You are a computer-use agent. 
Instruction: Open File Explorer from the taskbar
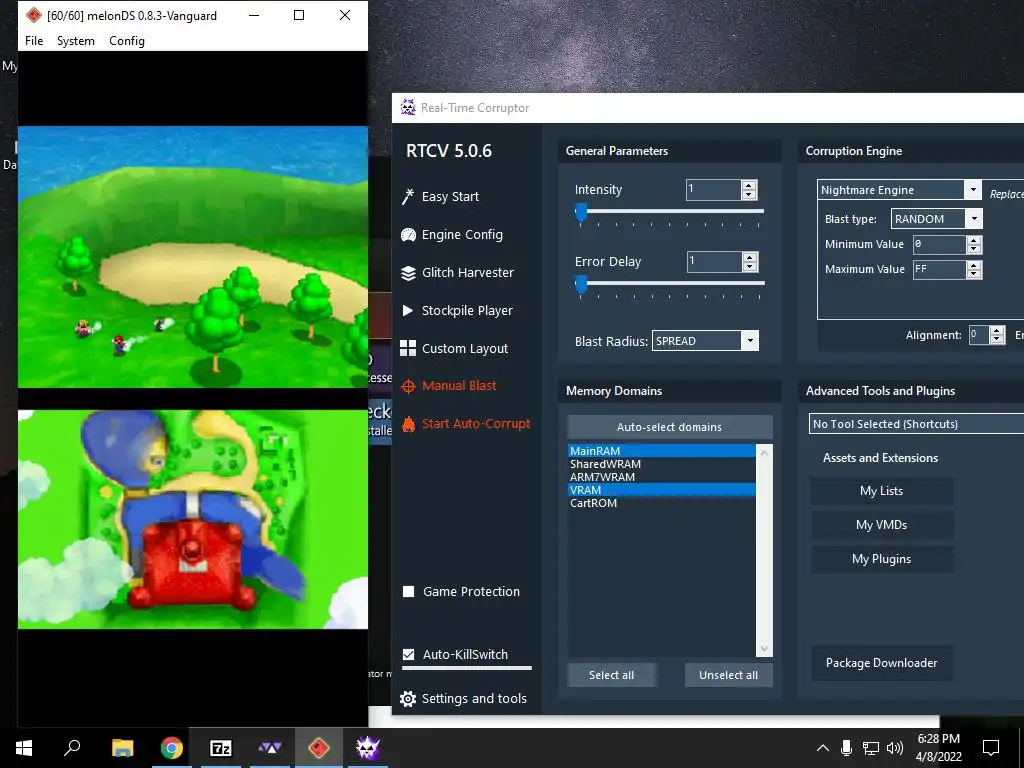coord(122,748)
